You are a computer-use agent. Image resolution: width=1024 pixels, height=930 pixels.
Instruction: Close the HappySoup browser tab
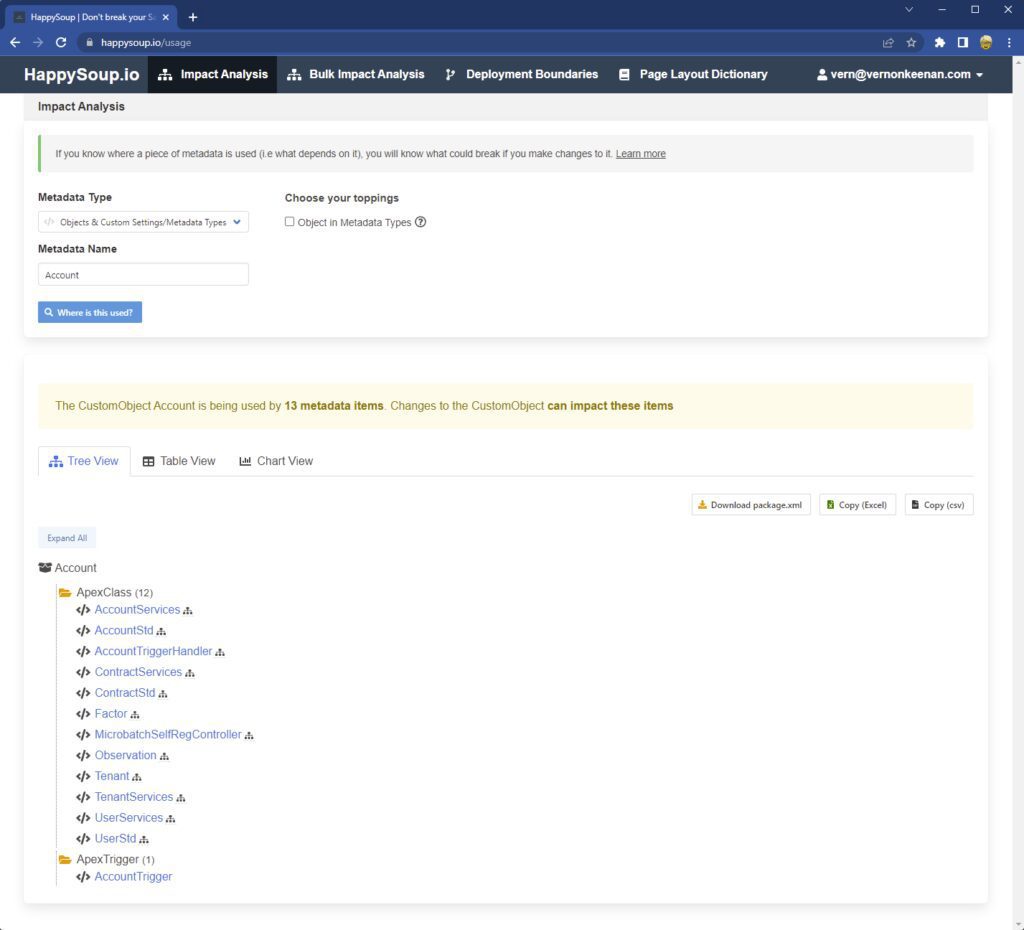[x=165, y=17]
